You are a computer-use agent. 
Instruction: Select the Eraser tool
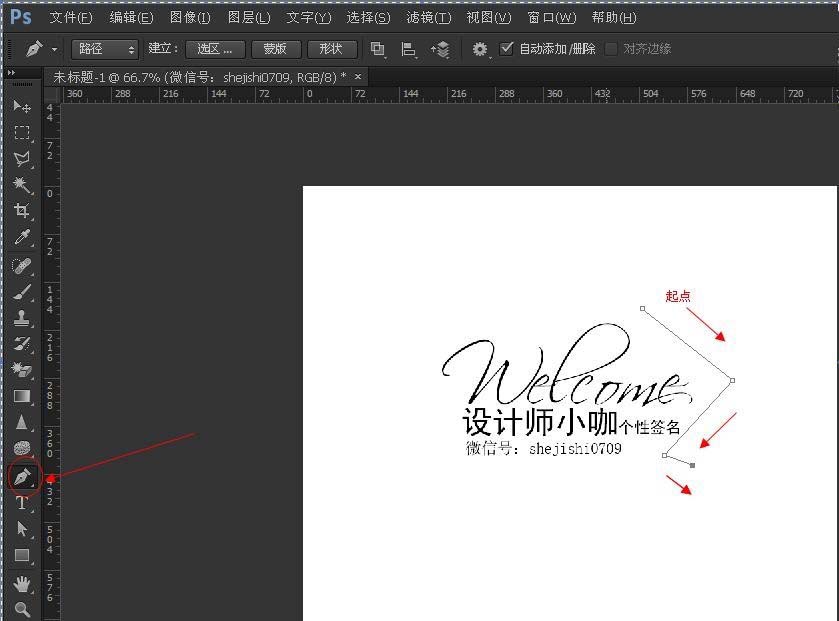pyautogui.click(x=21, y=370)
